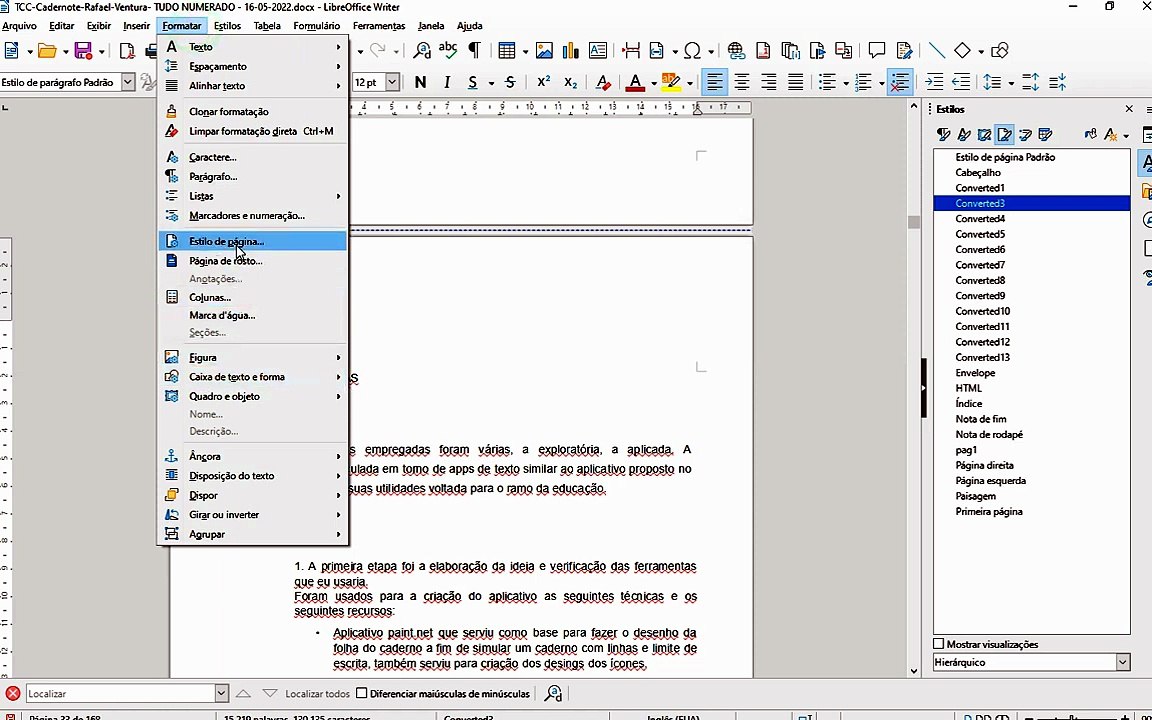Screen dimensions: 1152x720
Task: Insert a table using the table icon
Action: click(x=506, y=50)
